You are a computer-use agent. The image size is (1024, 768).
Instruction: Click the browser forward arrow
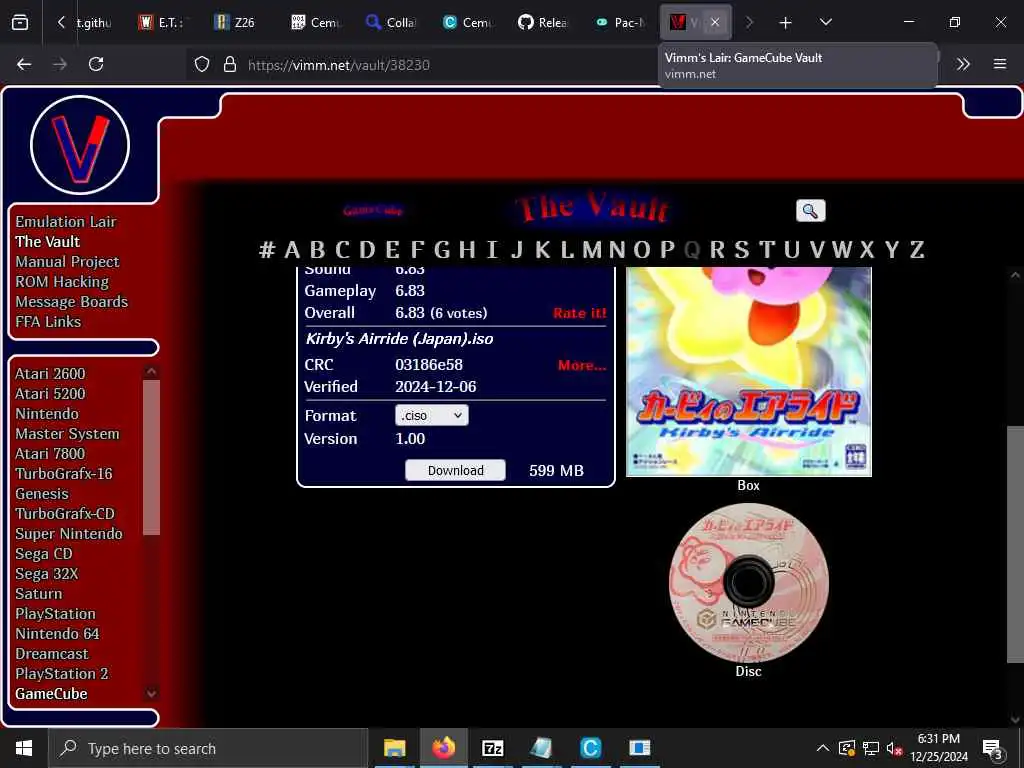coord(60,64)
